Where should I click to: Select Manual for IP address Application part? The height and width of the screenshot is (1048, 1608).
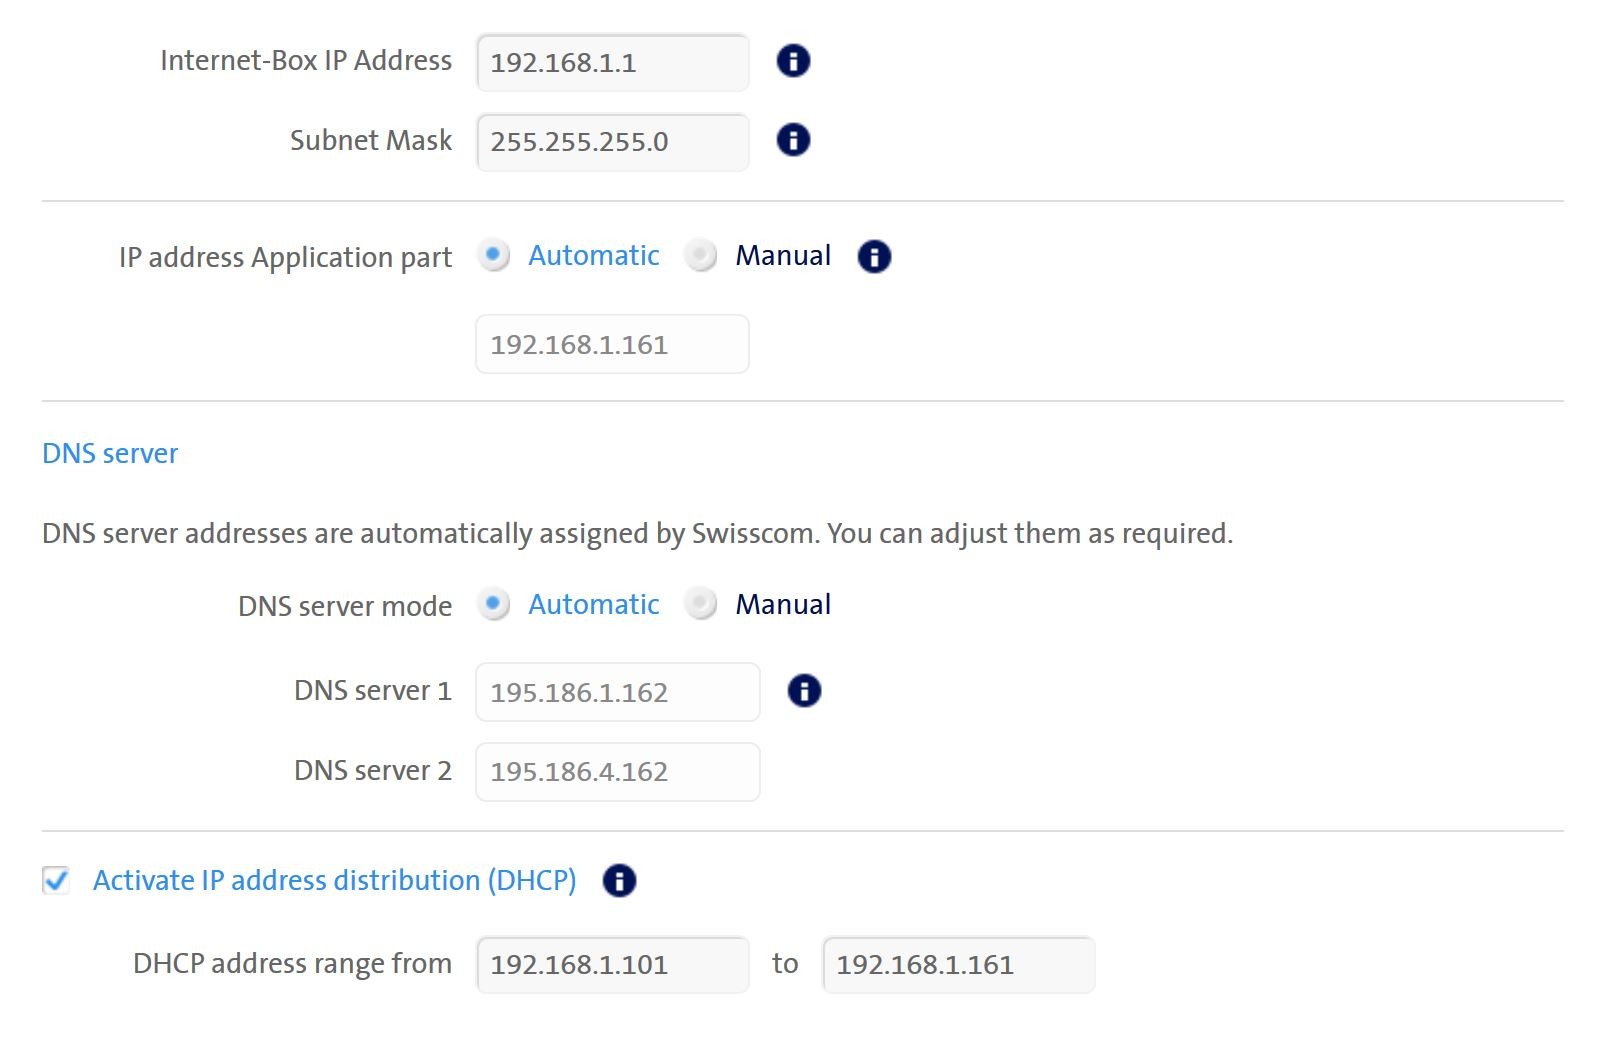(701, 256)
